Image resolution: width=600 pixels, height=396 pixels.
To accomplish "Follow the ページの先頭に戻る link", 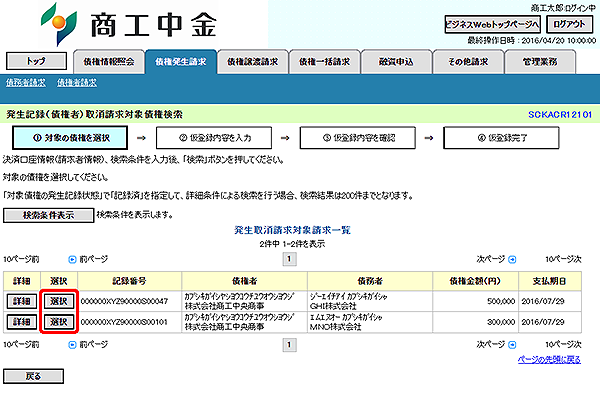I will pyautogui.click(x=549, y=360).
